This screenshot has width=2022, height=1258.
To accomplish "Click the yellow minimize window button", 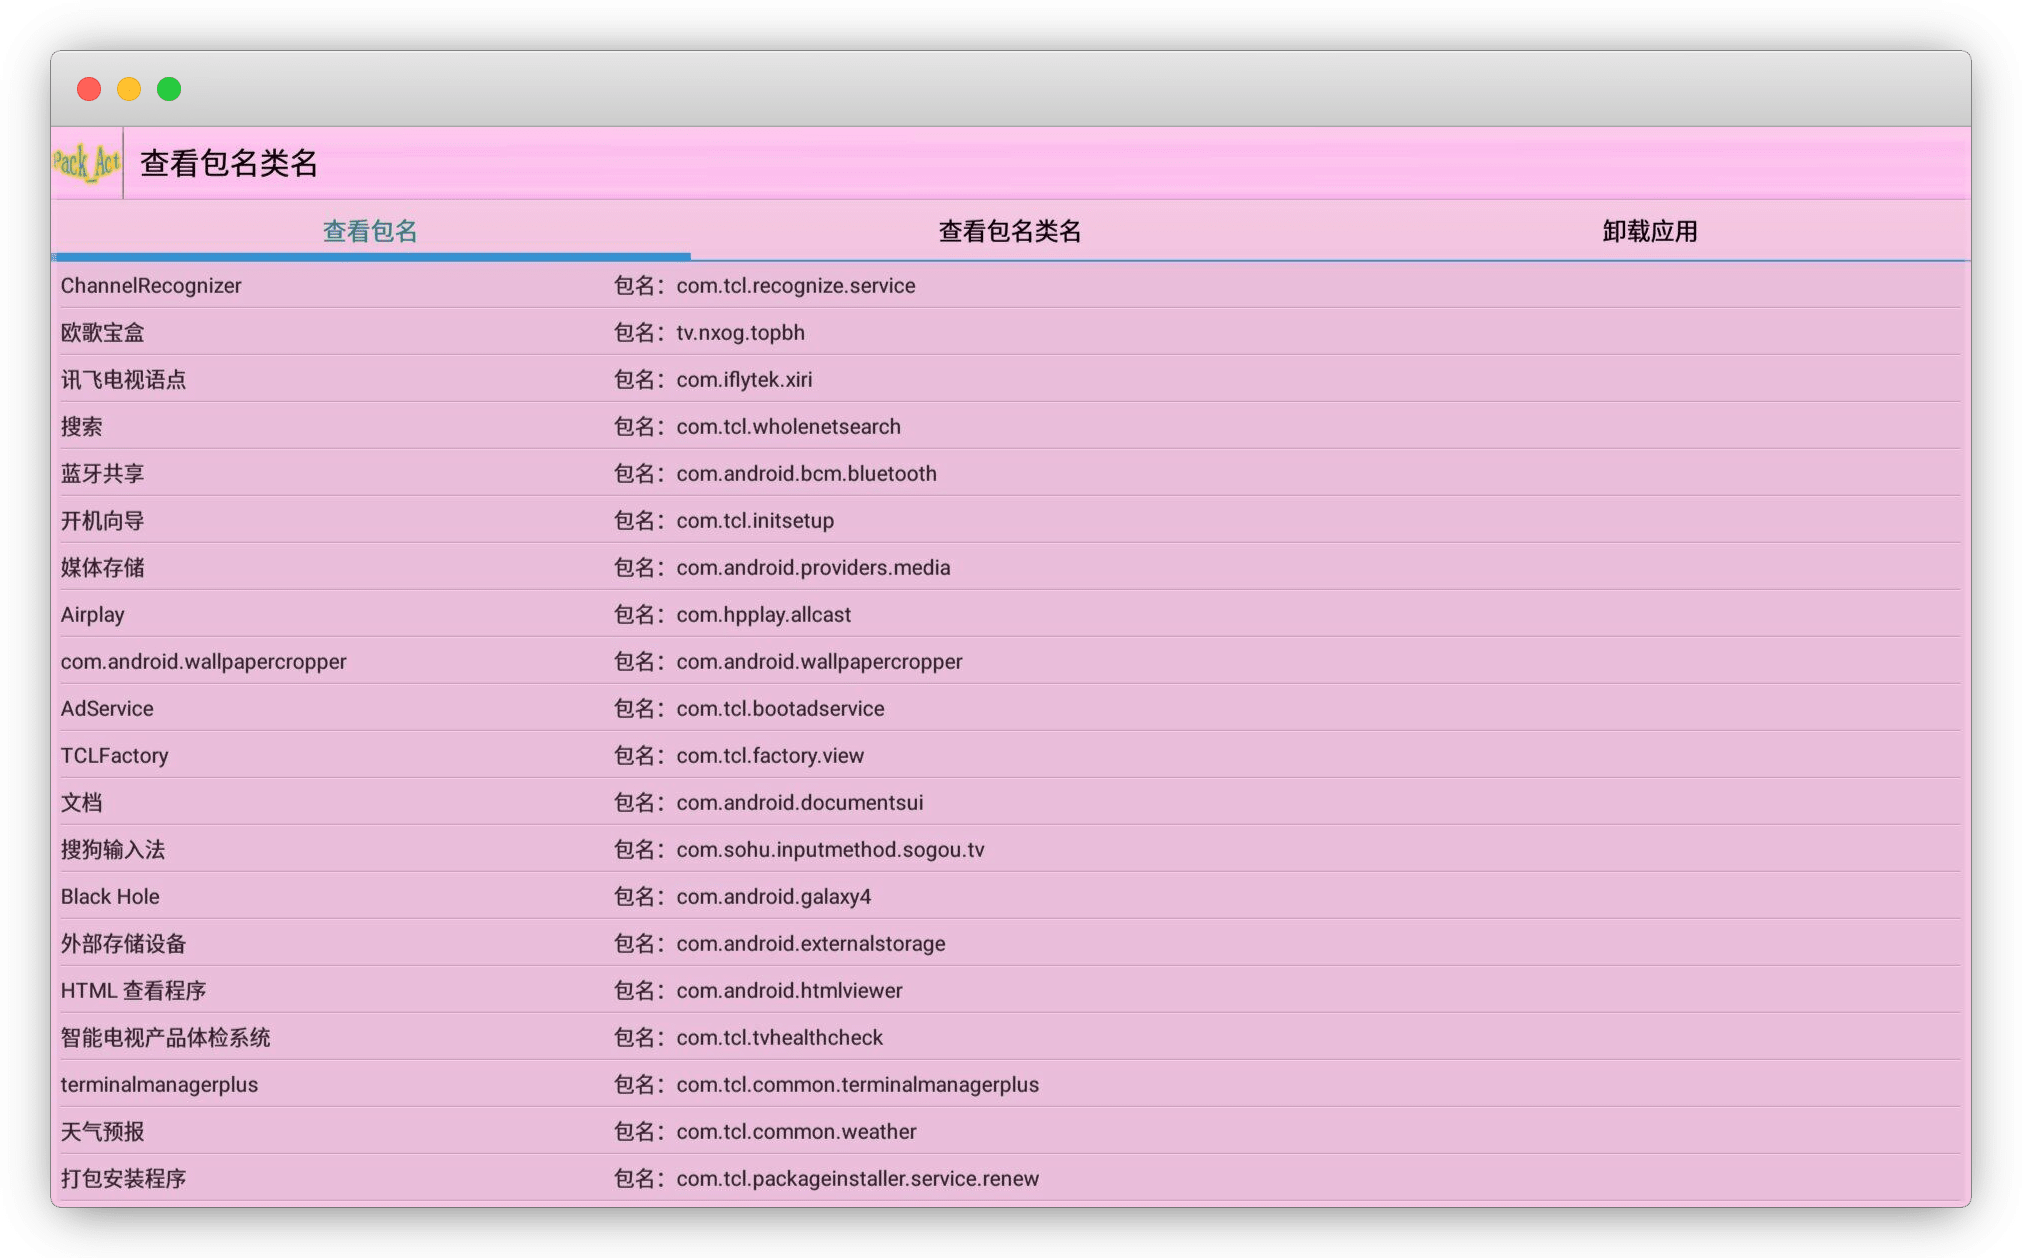I will 129,89.
